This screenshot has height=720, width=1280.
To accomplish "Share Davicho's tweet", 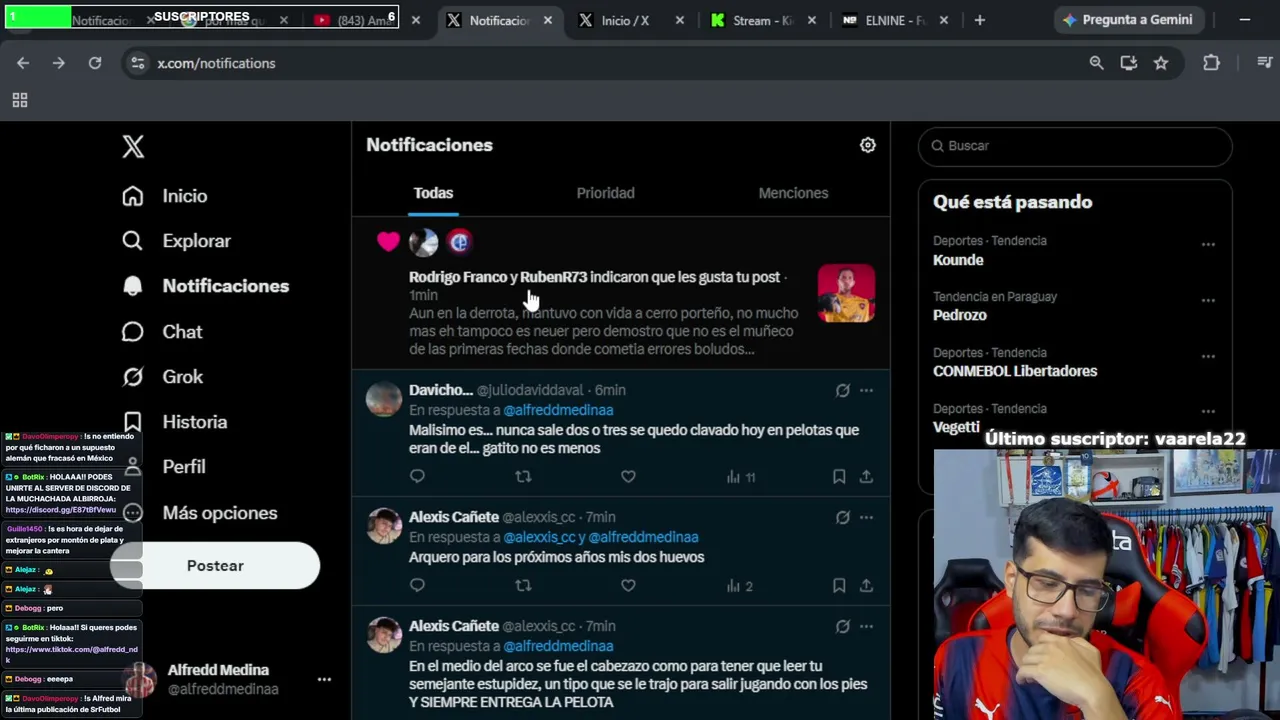I will point(866,477).
